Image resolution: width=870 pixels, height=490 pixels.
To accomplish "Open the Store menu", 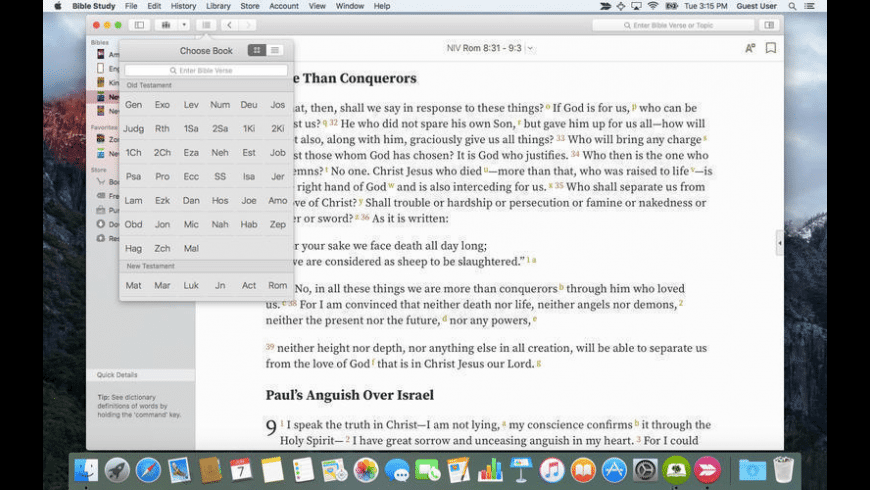I will 250,6.
